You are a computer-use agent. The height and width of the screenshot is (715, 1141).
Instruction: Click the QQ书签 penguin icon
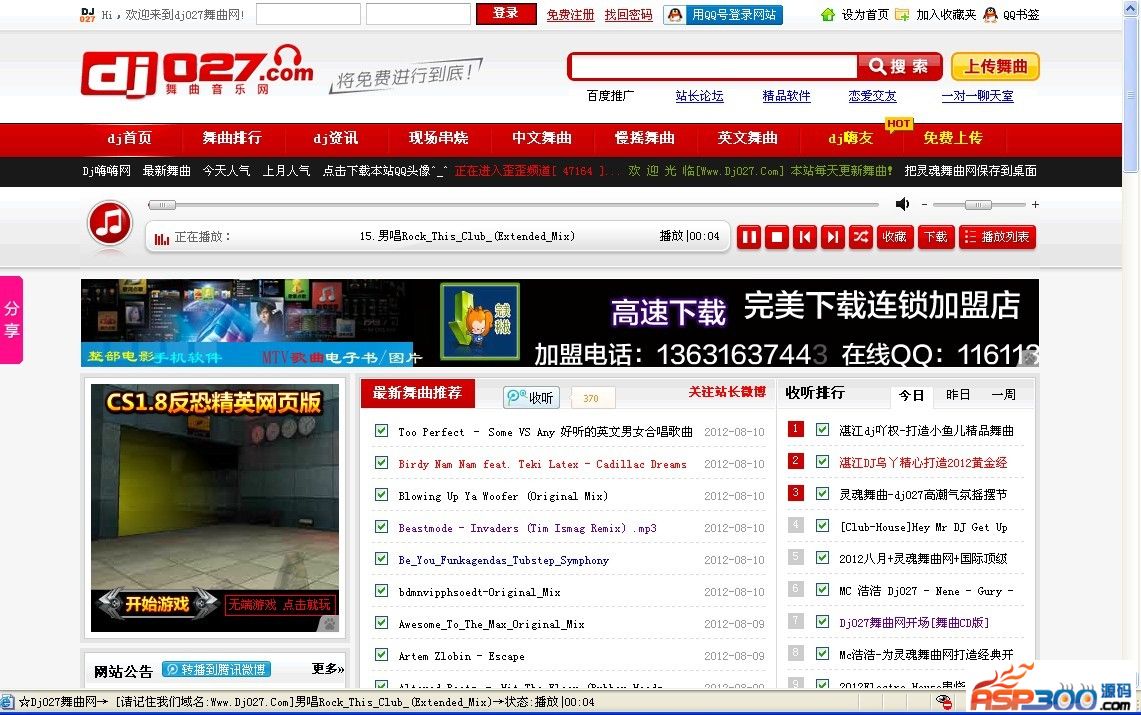click(x=990, y=15)
